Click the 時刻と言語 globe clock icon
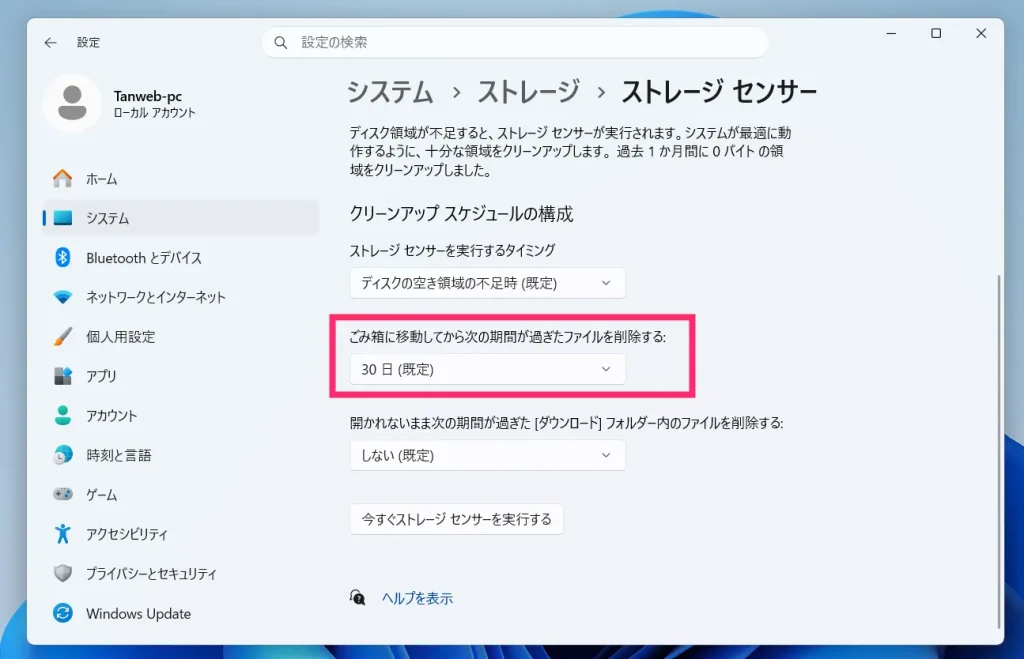Screen dimensions: 1024x659 click(63, 455)
